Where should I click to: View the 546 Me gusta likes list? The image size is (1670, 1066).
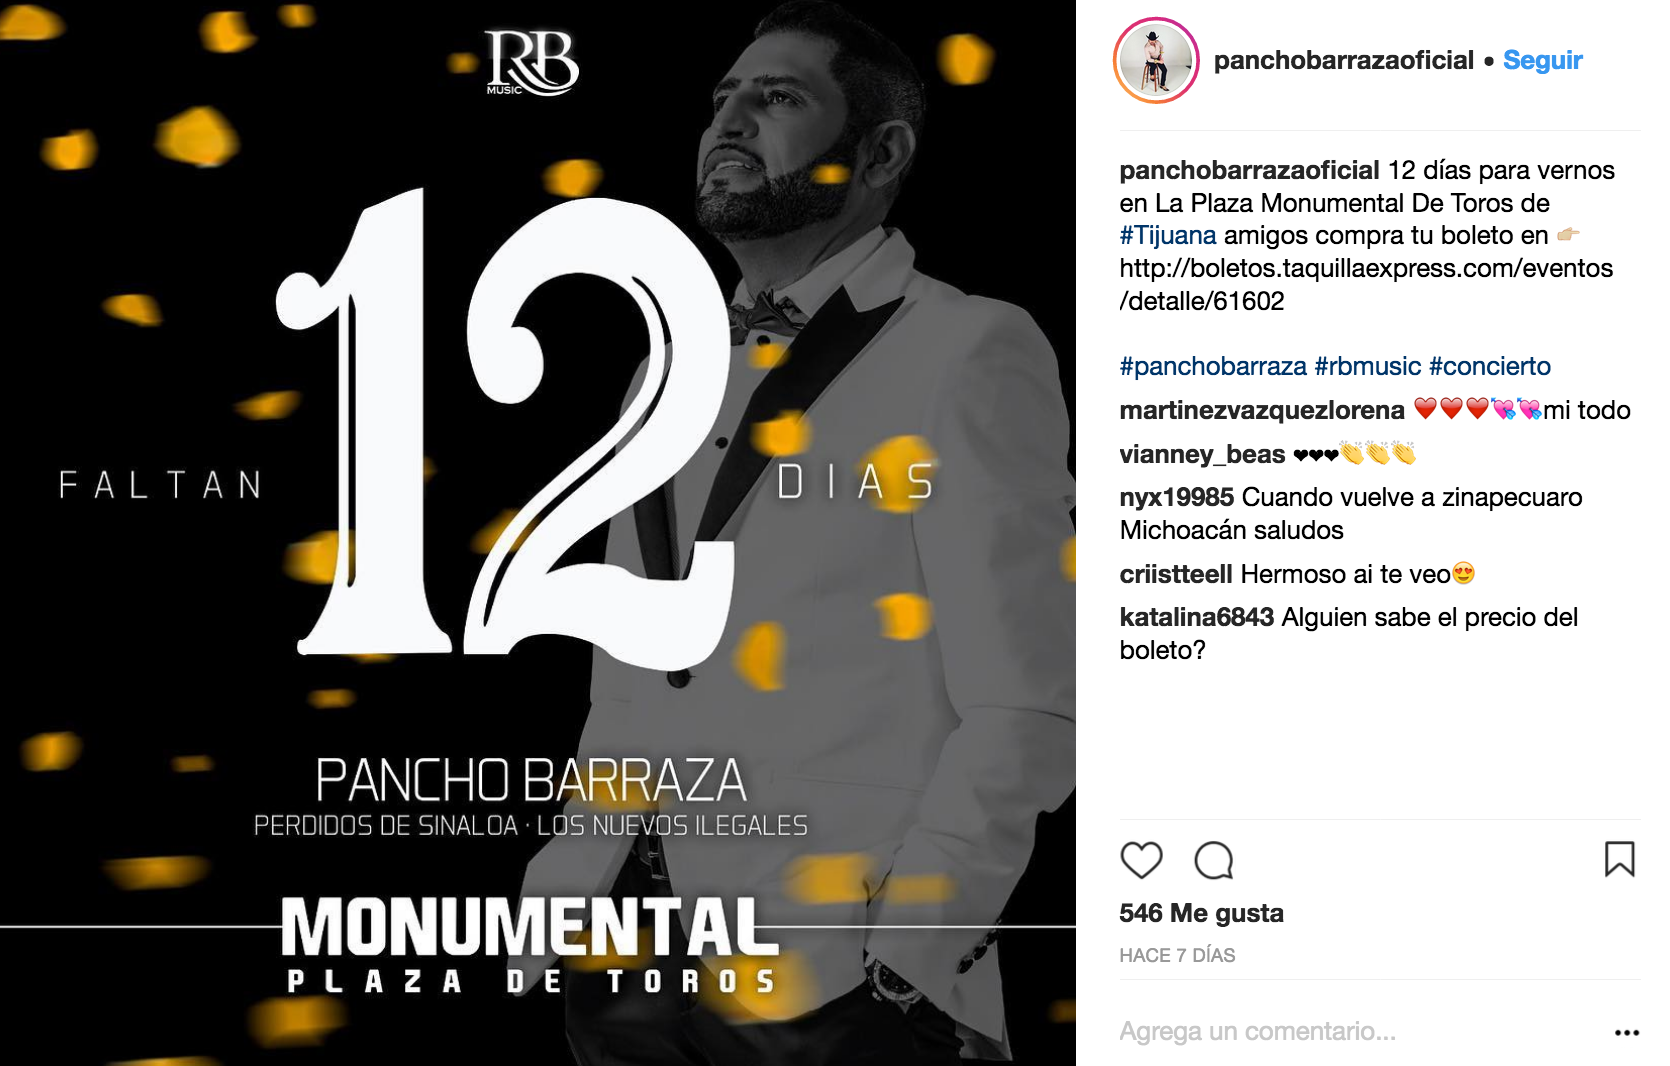click(x=1201, y=913)
